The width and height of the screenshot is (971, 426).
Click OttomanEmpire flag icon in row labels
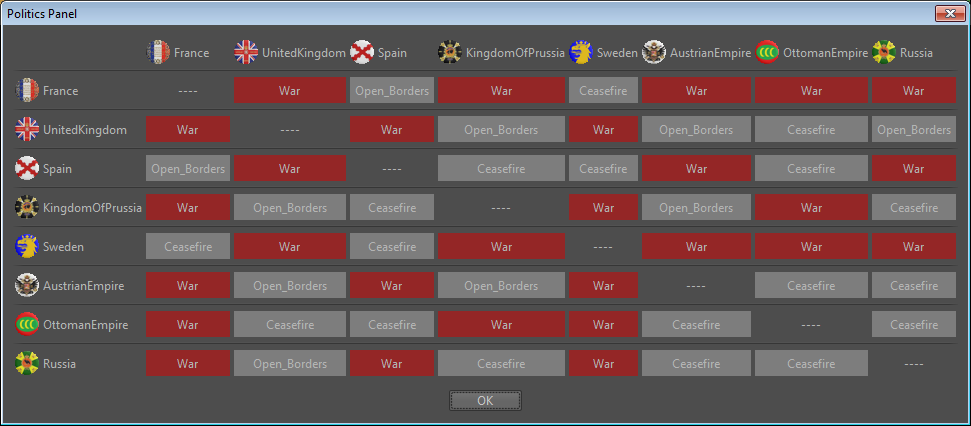click(28, 325)
